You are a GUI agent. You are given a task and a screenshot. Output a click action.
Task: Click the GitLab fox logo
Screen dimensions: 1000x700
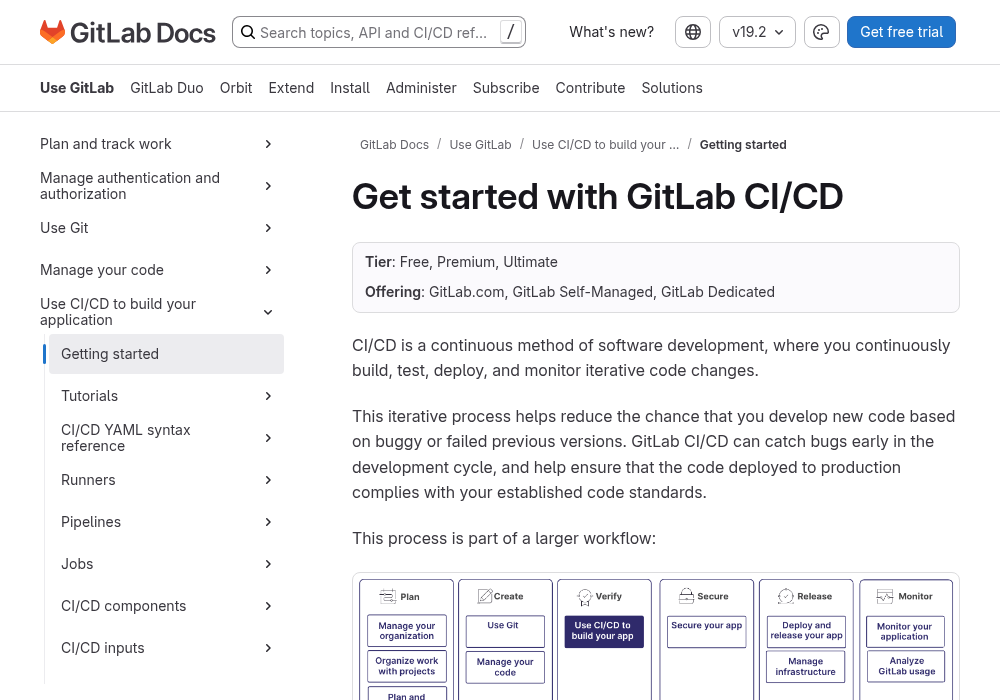coord(52,32)
